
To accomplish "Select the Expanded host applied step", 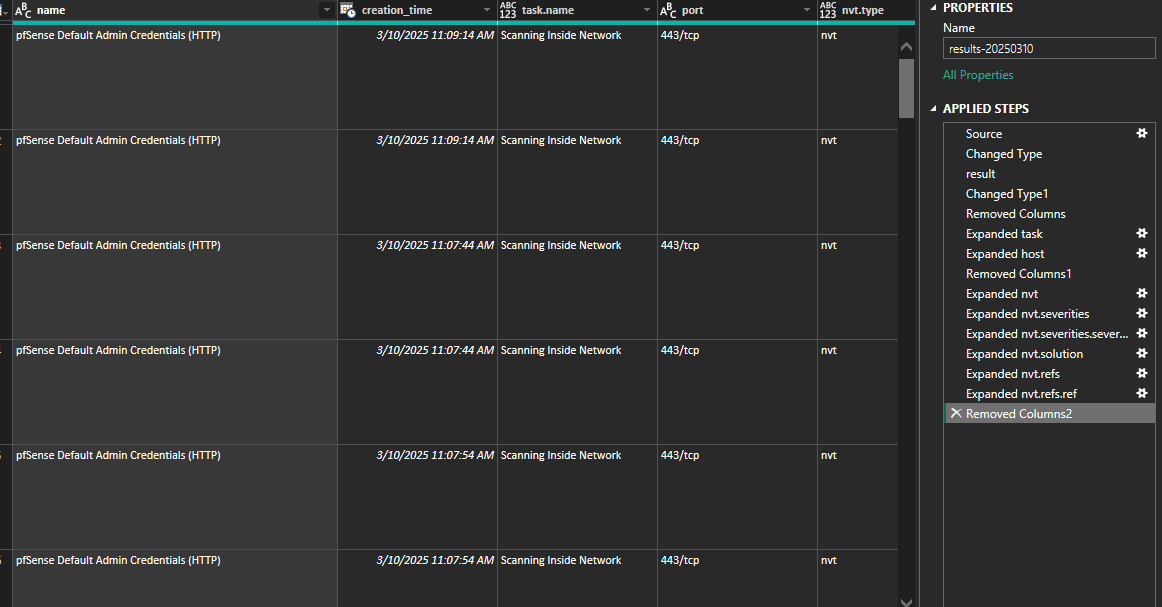I will (x=1005, y=253).
